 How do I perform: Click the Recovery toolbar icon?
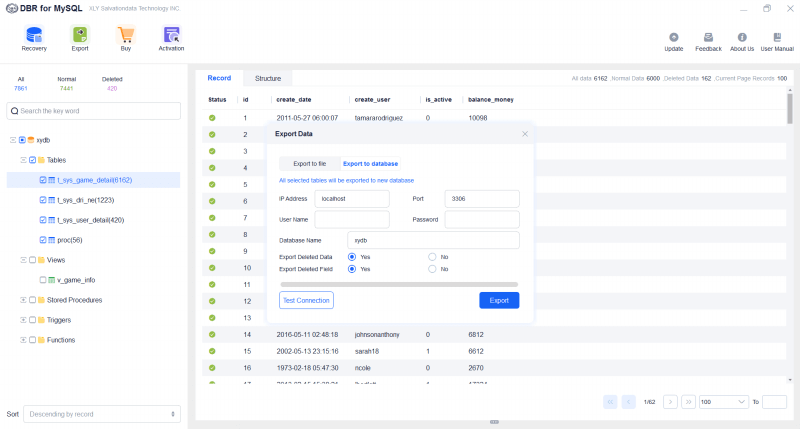click(x=34, y=35)
